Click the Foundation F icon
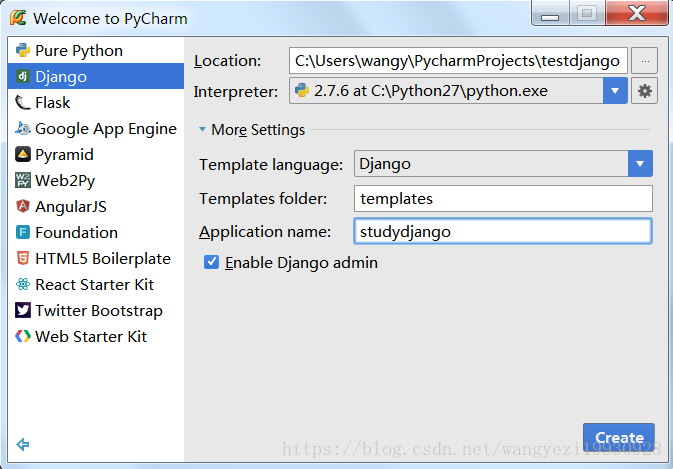This screenshot has width=673, height=469. click(22, 233)
